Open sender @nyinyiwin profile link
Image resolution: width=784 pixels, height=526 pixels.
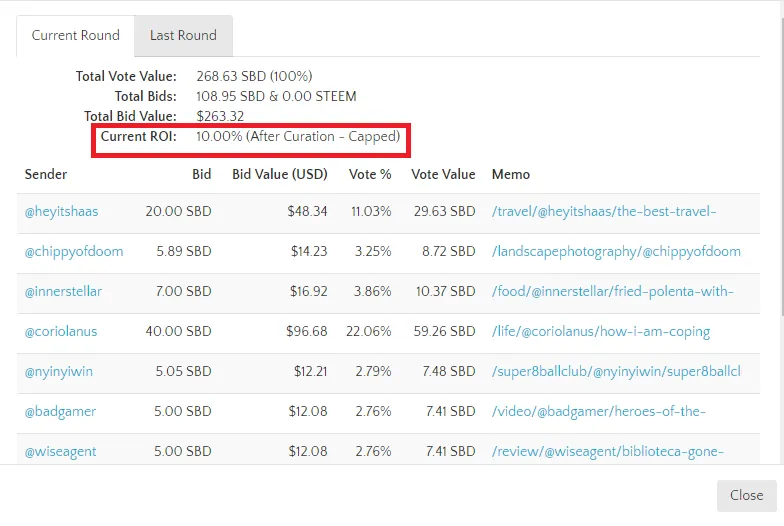click(x=58, y=372)
